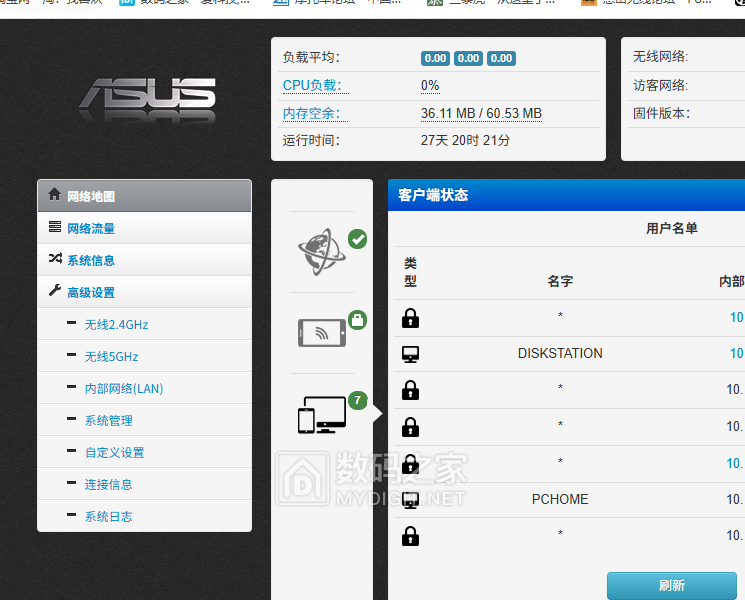Open 系统管理 settings

coord(144,420)
